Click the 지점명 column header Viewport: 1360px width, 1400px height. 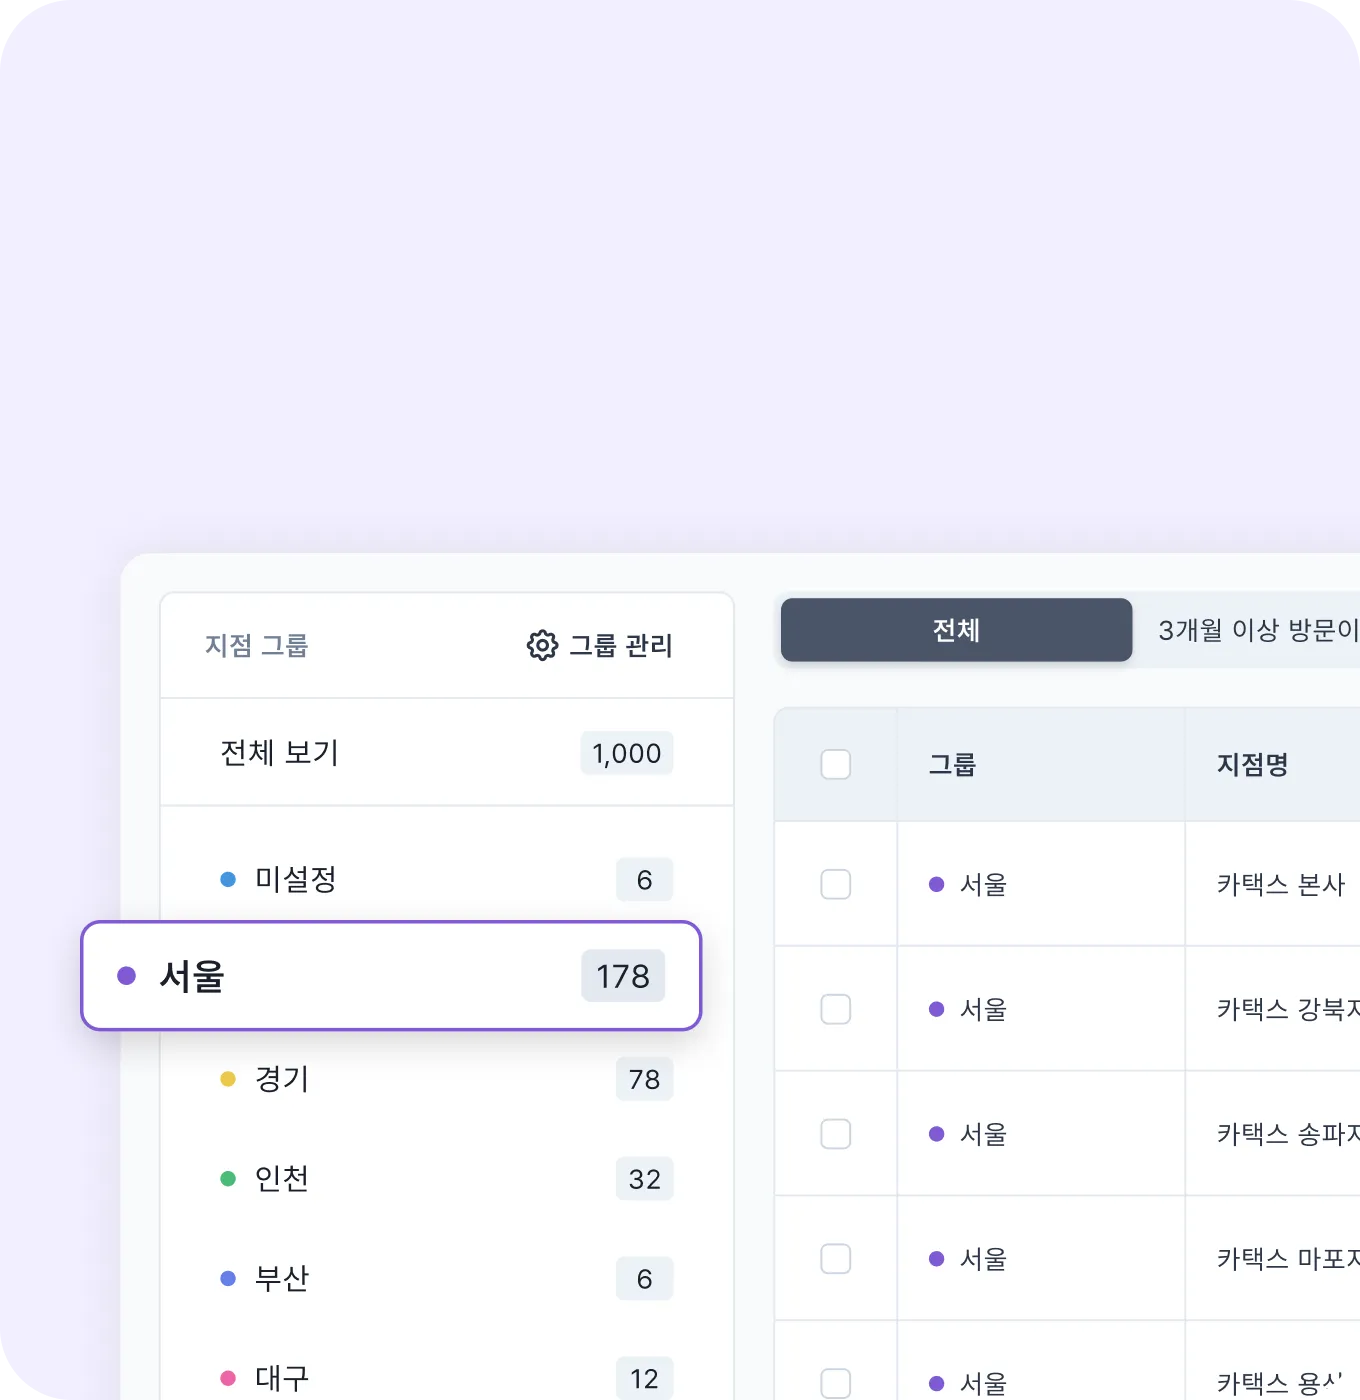coord(1252,765)
